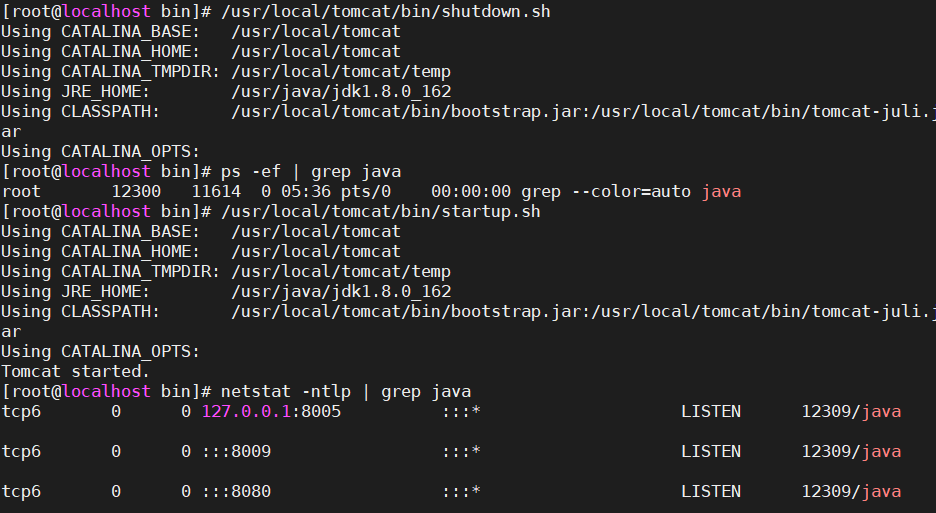The height and width of the screenshot is (513, 936).
Task: Click LISTEN in the 8080 row
Action: 711,491
